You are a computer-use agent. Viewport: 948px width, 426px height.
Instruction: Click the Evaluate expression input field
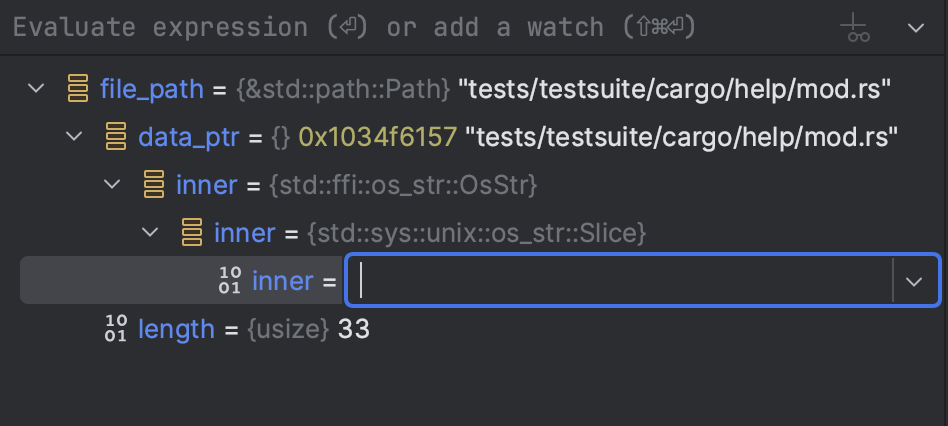click(x=423, y=28)
